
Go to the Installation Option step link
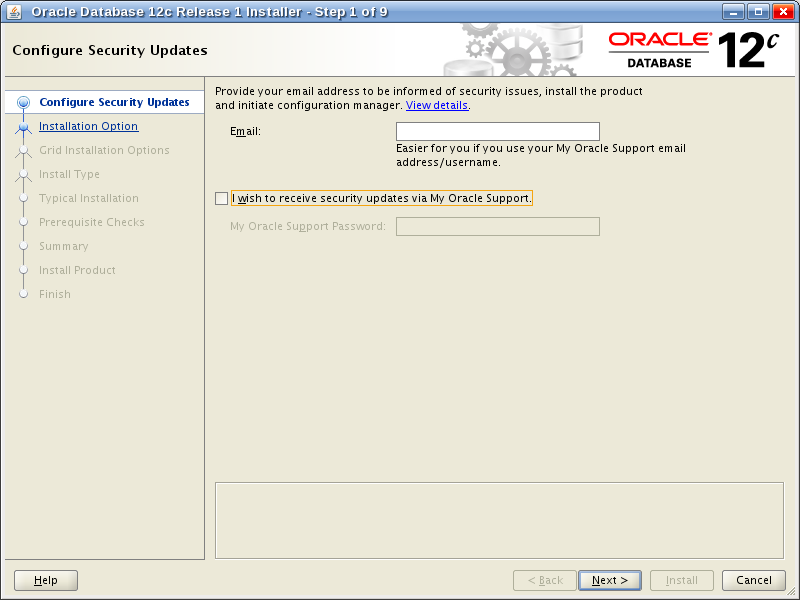point(88,127)
